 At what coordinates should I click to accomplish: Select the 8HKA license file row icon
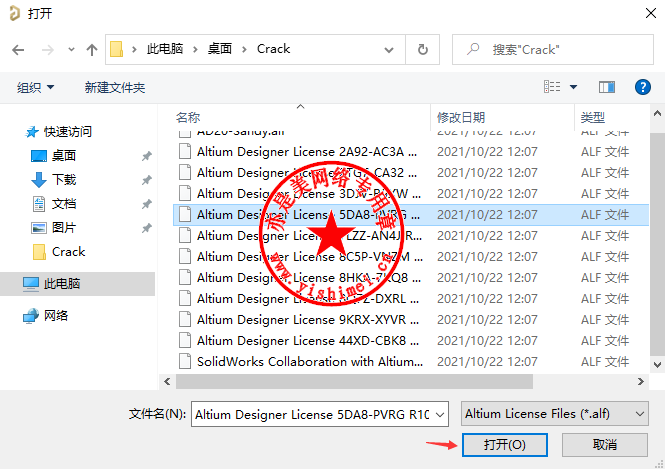click(x=184, y=277)
